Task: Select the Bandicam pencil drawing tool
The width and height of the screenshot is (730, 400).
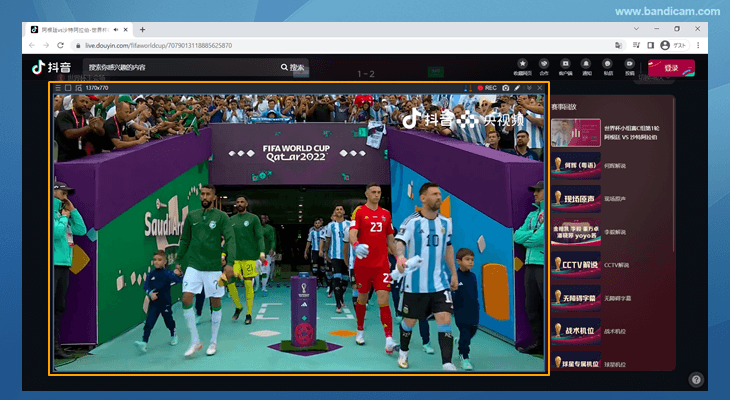Action: click(x=519, y=88)
